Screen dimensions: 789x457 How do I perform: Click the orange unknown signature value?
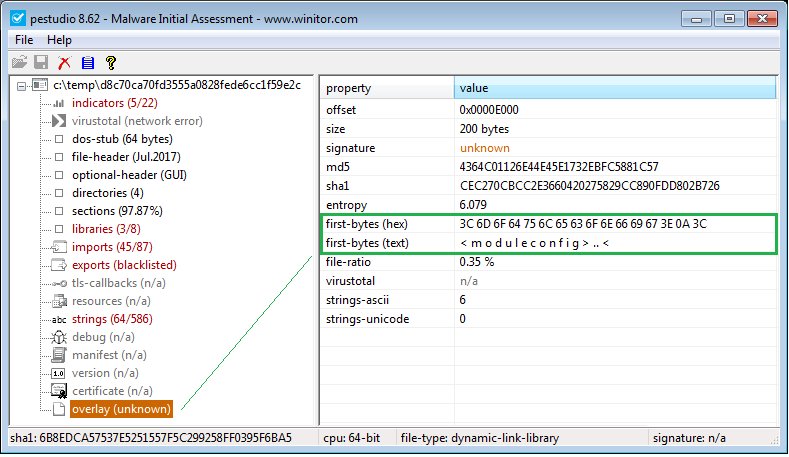[485, 148]
